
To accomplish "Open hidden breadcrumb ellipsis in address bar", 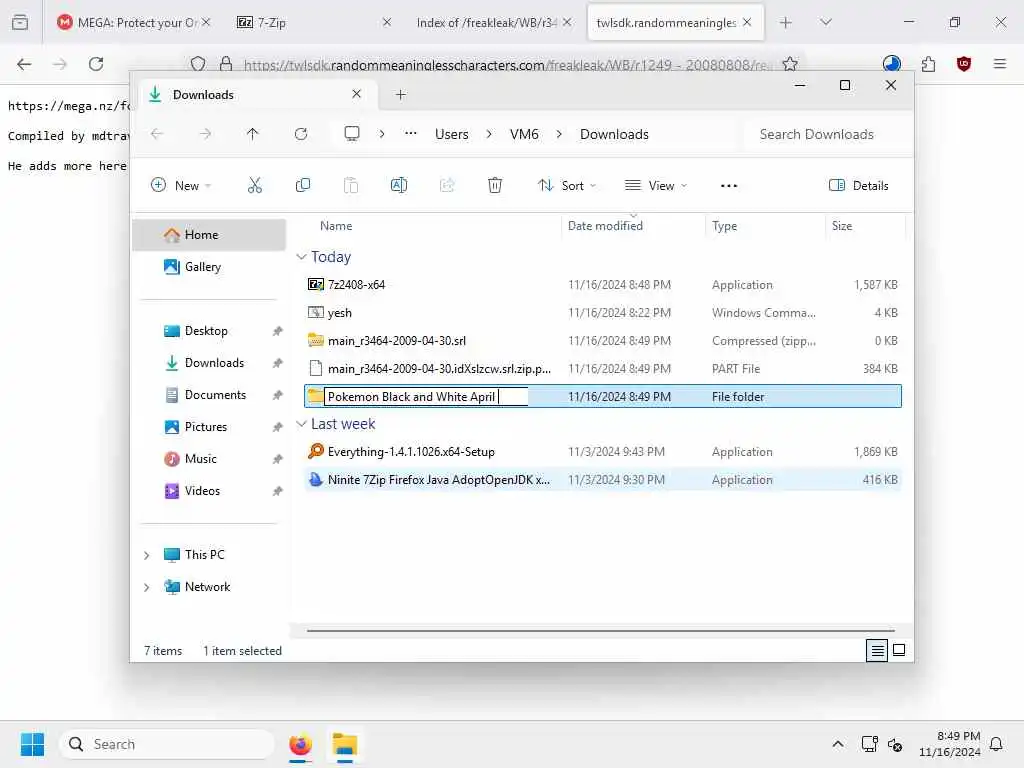I will 411,134.
